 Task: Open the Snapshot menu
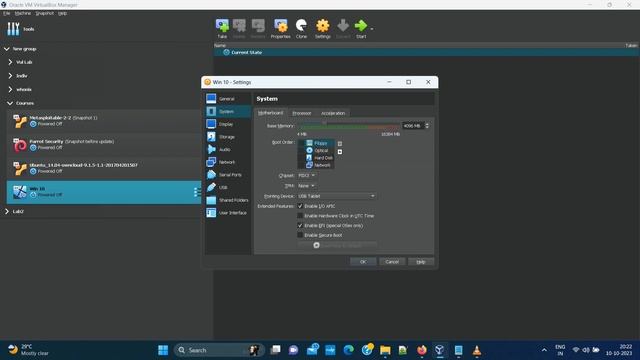coord(44,13)
